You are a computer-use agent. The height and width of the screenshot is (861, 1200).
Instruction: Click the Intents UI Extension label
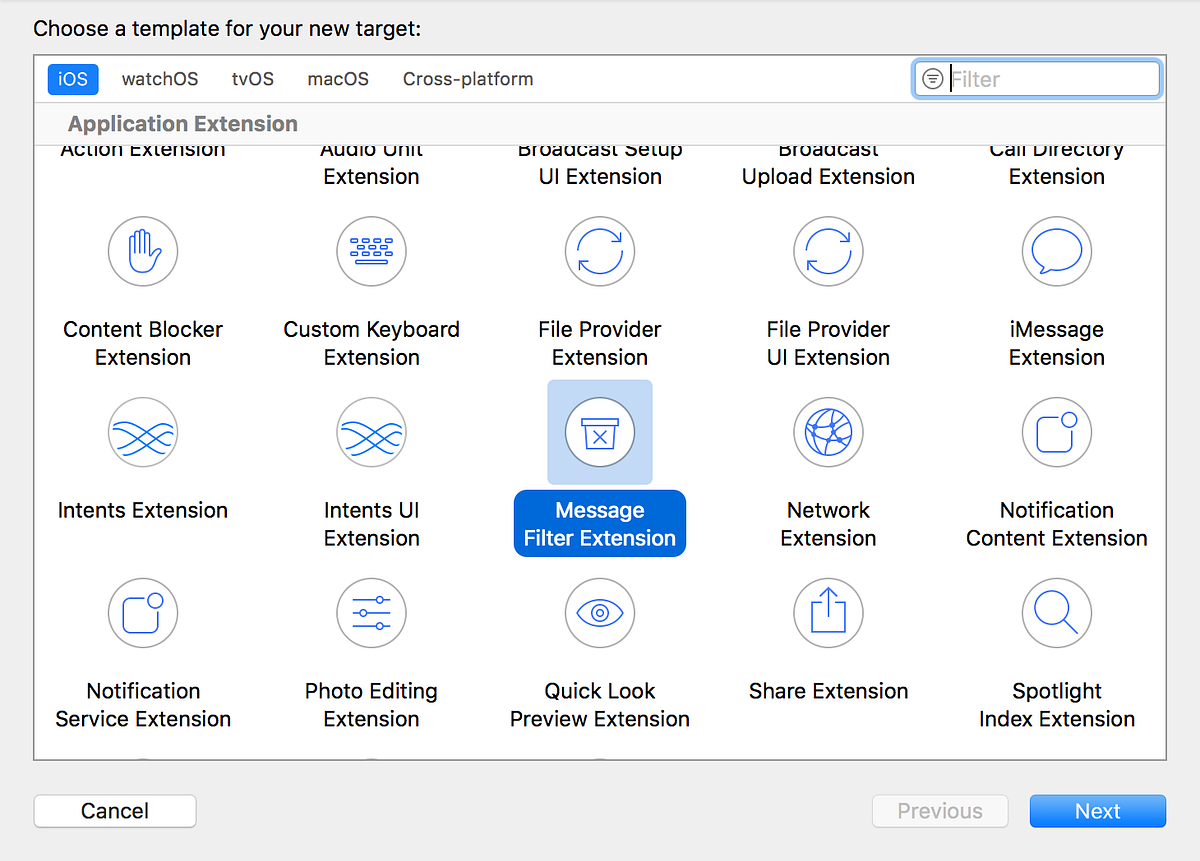click(x=372, y=524)
